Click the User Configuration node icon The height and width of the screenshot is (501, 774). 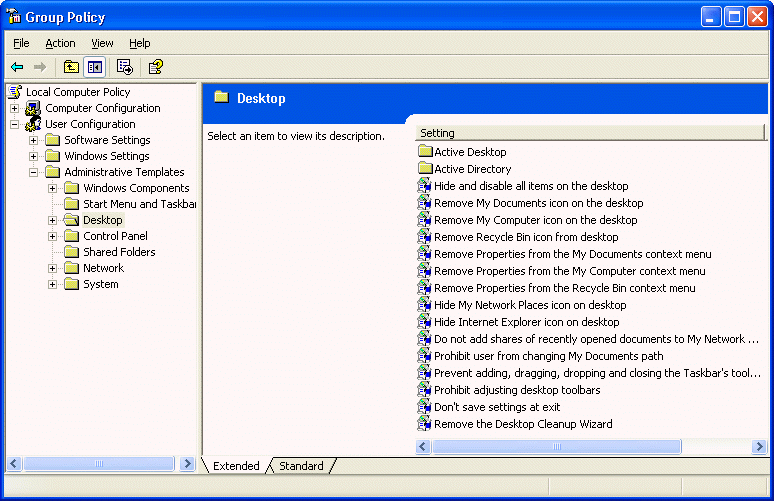click(x=33, y=124)
